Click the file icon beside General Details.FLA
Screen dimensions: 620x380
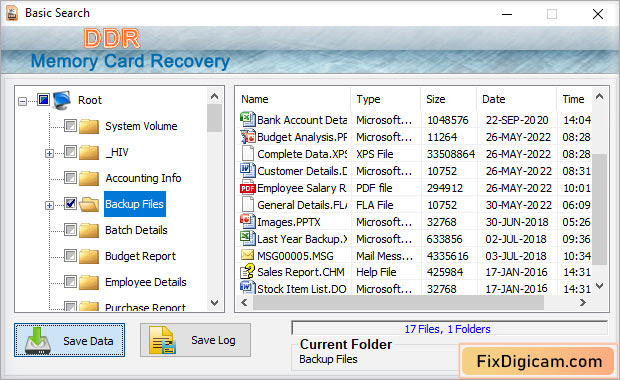pyautogui.click(x=248, y=204)
